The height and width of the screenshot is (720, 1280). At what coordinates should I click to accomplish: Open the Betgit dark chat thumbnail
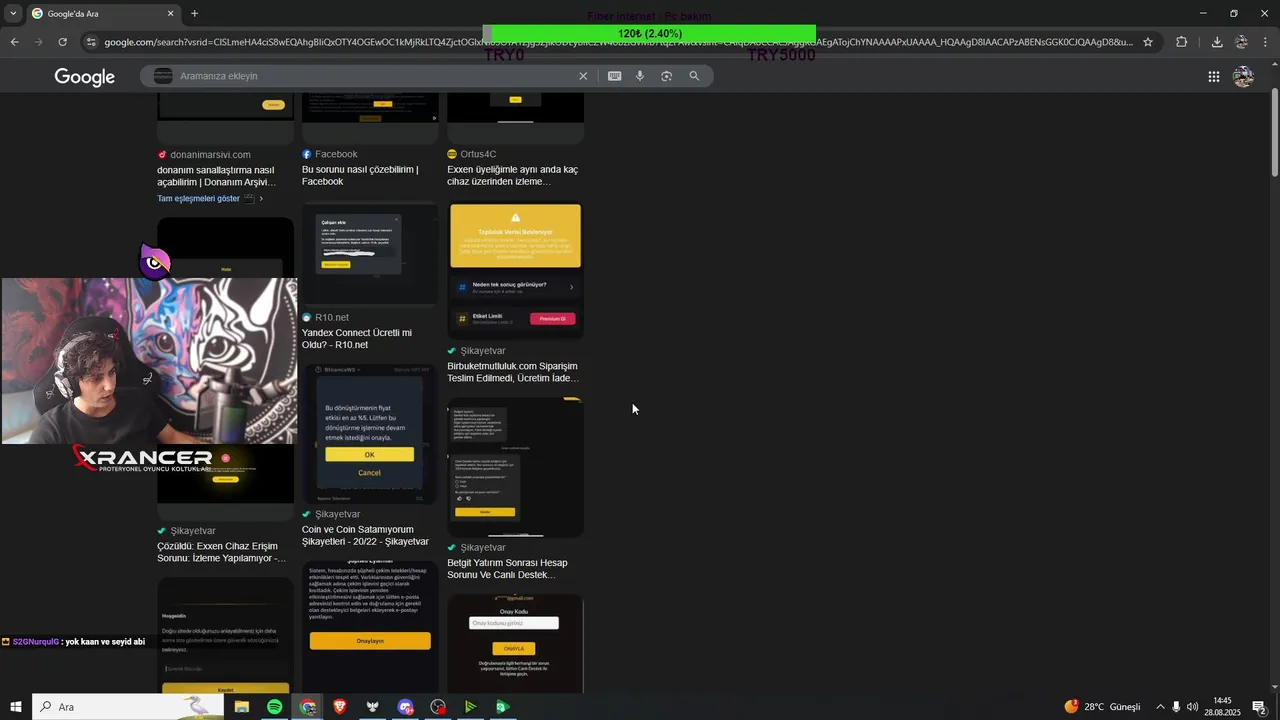[515, 466]
